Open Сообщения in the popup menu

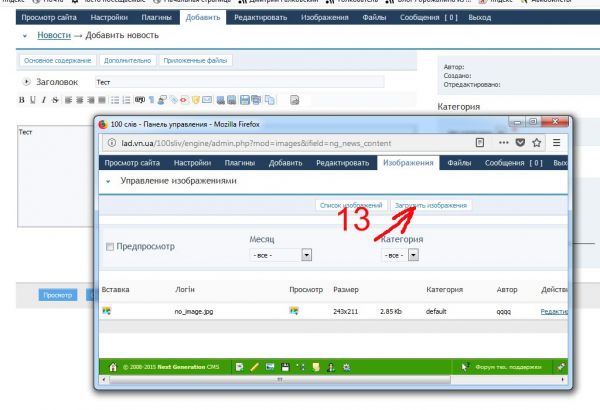coord(514,163)
